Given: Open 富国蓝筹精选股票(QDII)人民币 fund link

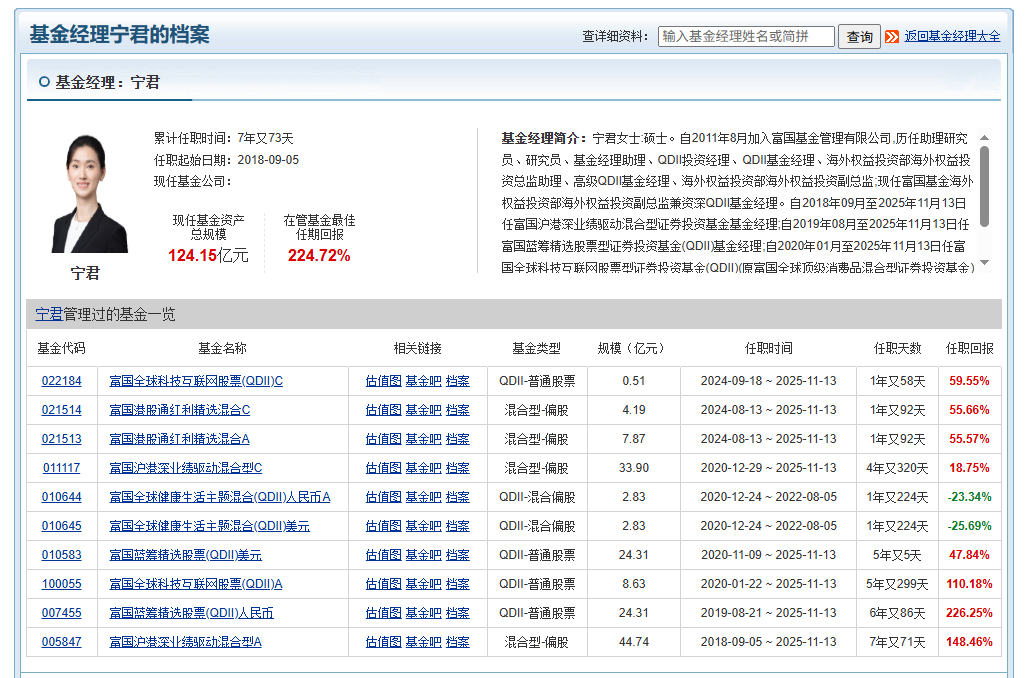Looking at the screenshot, I should (191, 612).
